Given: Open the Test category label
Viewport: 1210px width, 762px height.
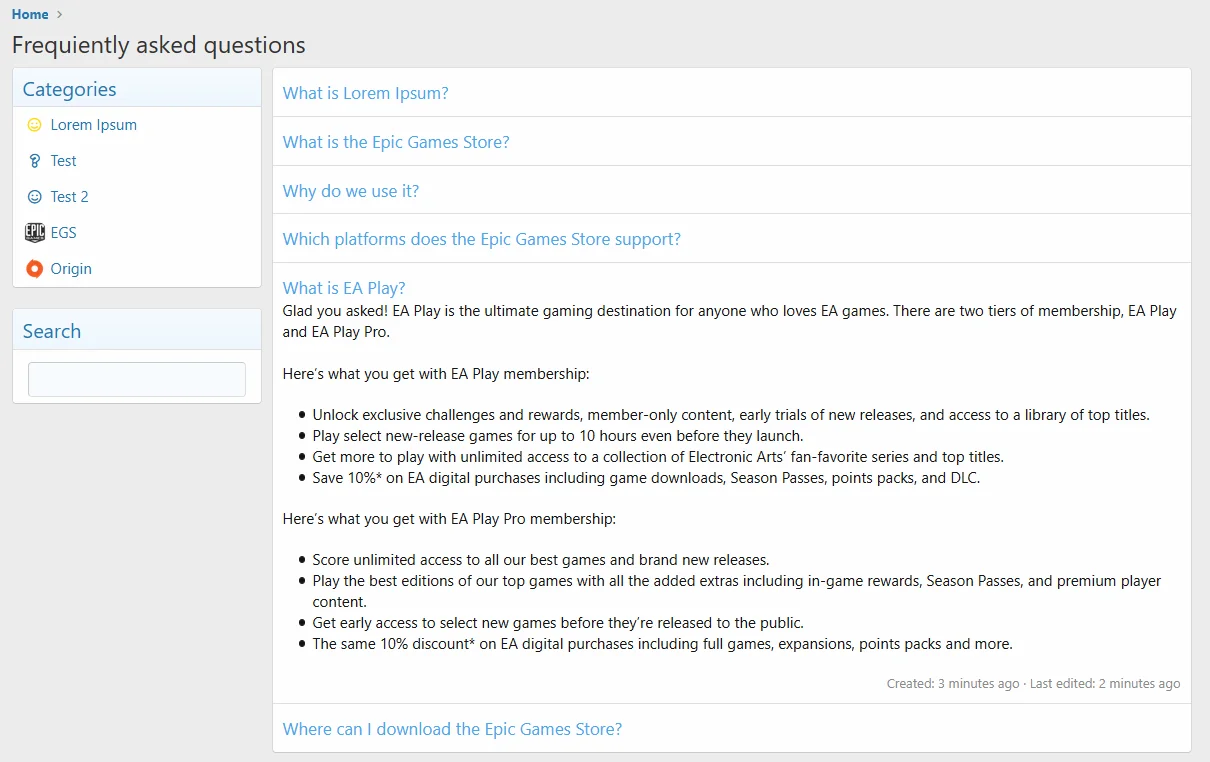Looking at the screenshot, I should coord(64,161).
